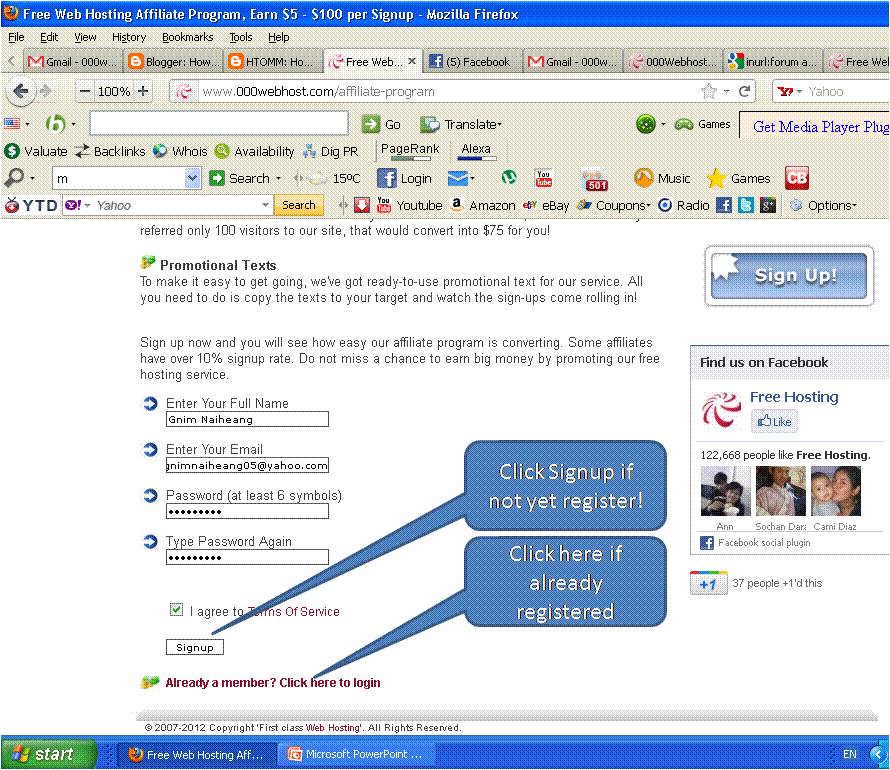890x770 pixels.
Task: Open the Tools menu
Action: pyautogui.click(x=241, y=37)
